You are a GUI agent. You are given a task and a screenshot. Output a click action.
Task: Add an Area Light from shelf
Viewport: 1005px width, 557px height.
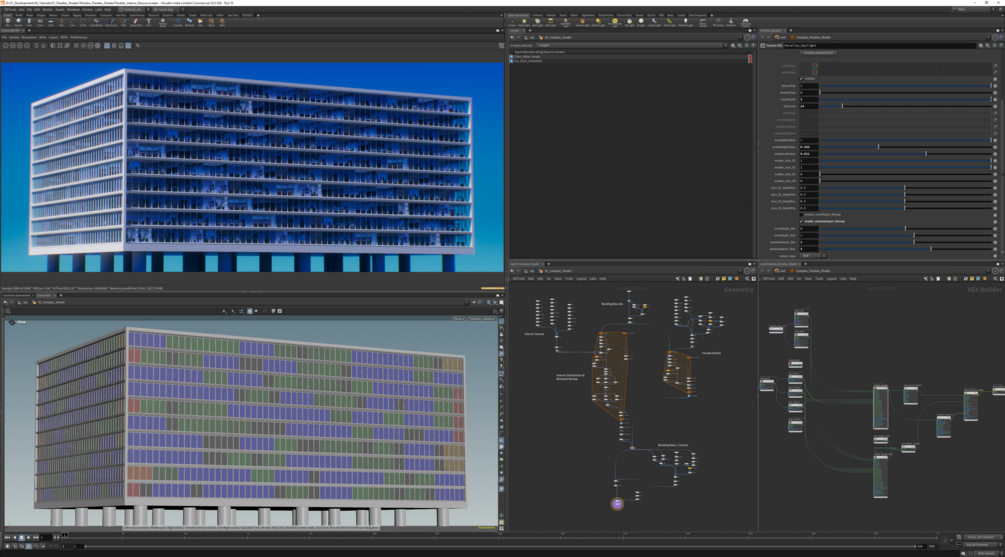point(550,22)
